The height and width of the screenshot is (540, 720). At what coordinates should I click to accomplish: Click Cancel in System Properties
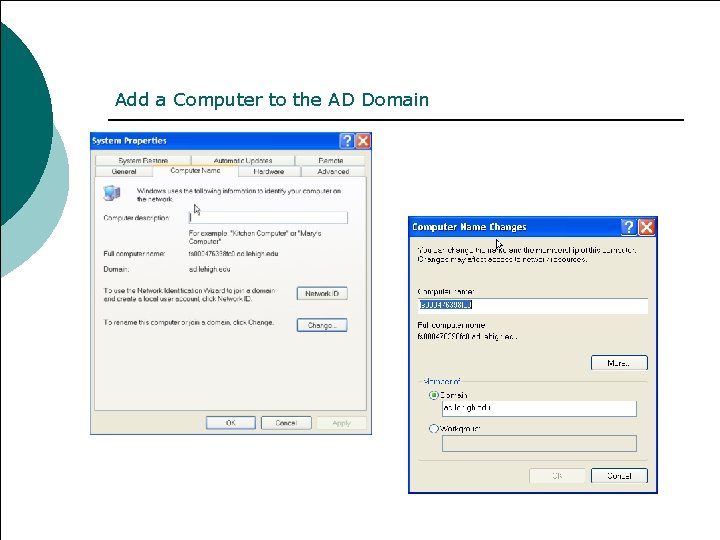click(286, 423)
